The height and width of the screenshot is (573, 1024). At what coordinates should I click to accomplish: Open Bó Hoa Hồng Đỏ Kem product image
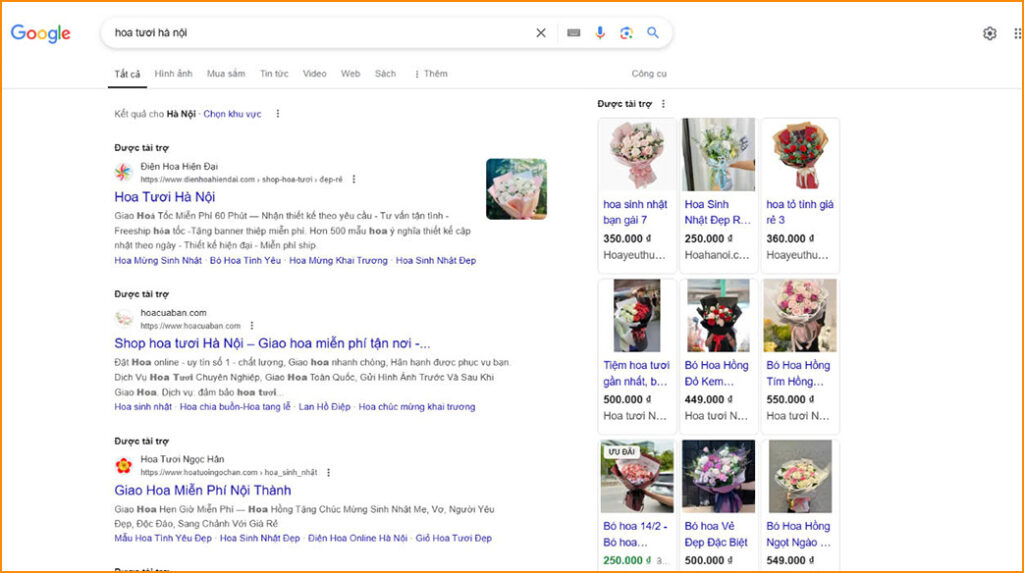[718, 316]
